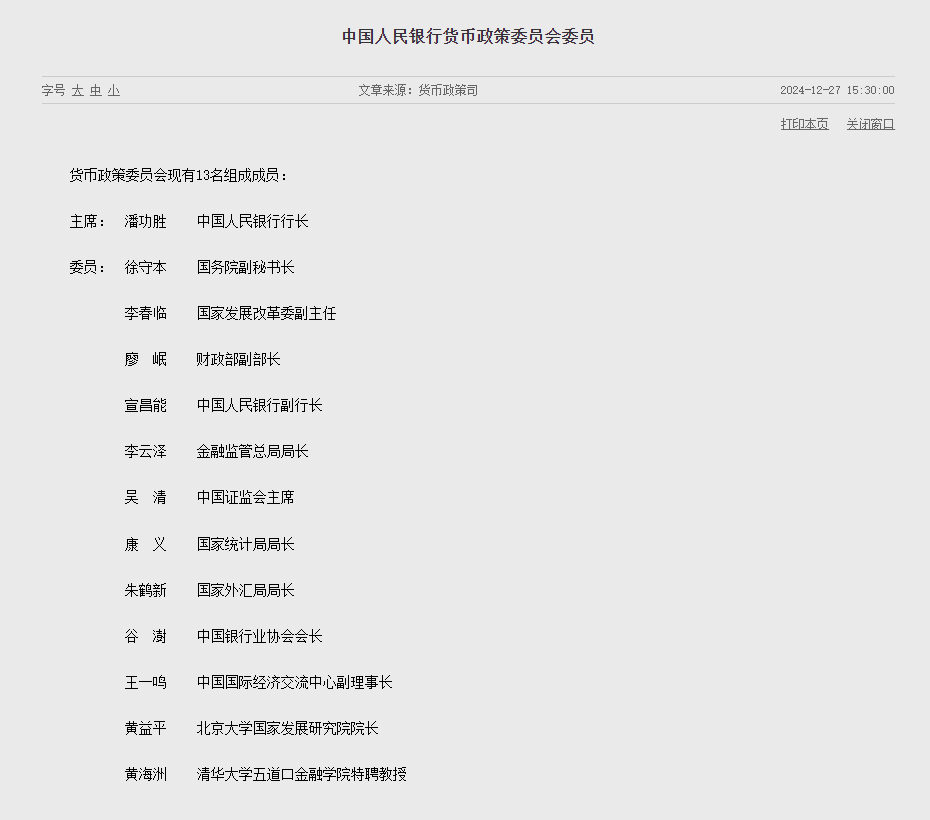Image resolution: width=930 pixels, height=820 pixels.
Task: Click the 打印本页 print link
Action: [804, 124]
